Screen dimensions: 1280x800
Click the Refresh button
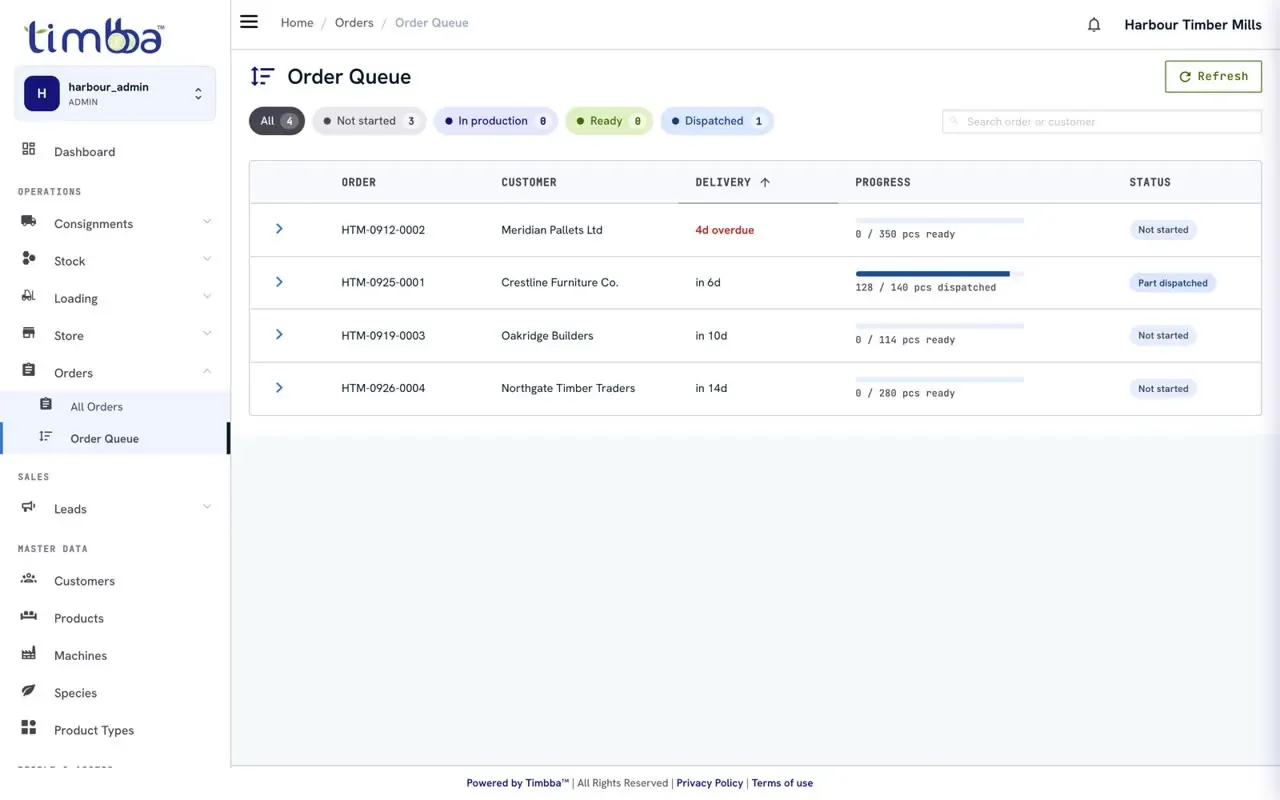point(1213,76)
